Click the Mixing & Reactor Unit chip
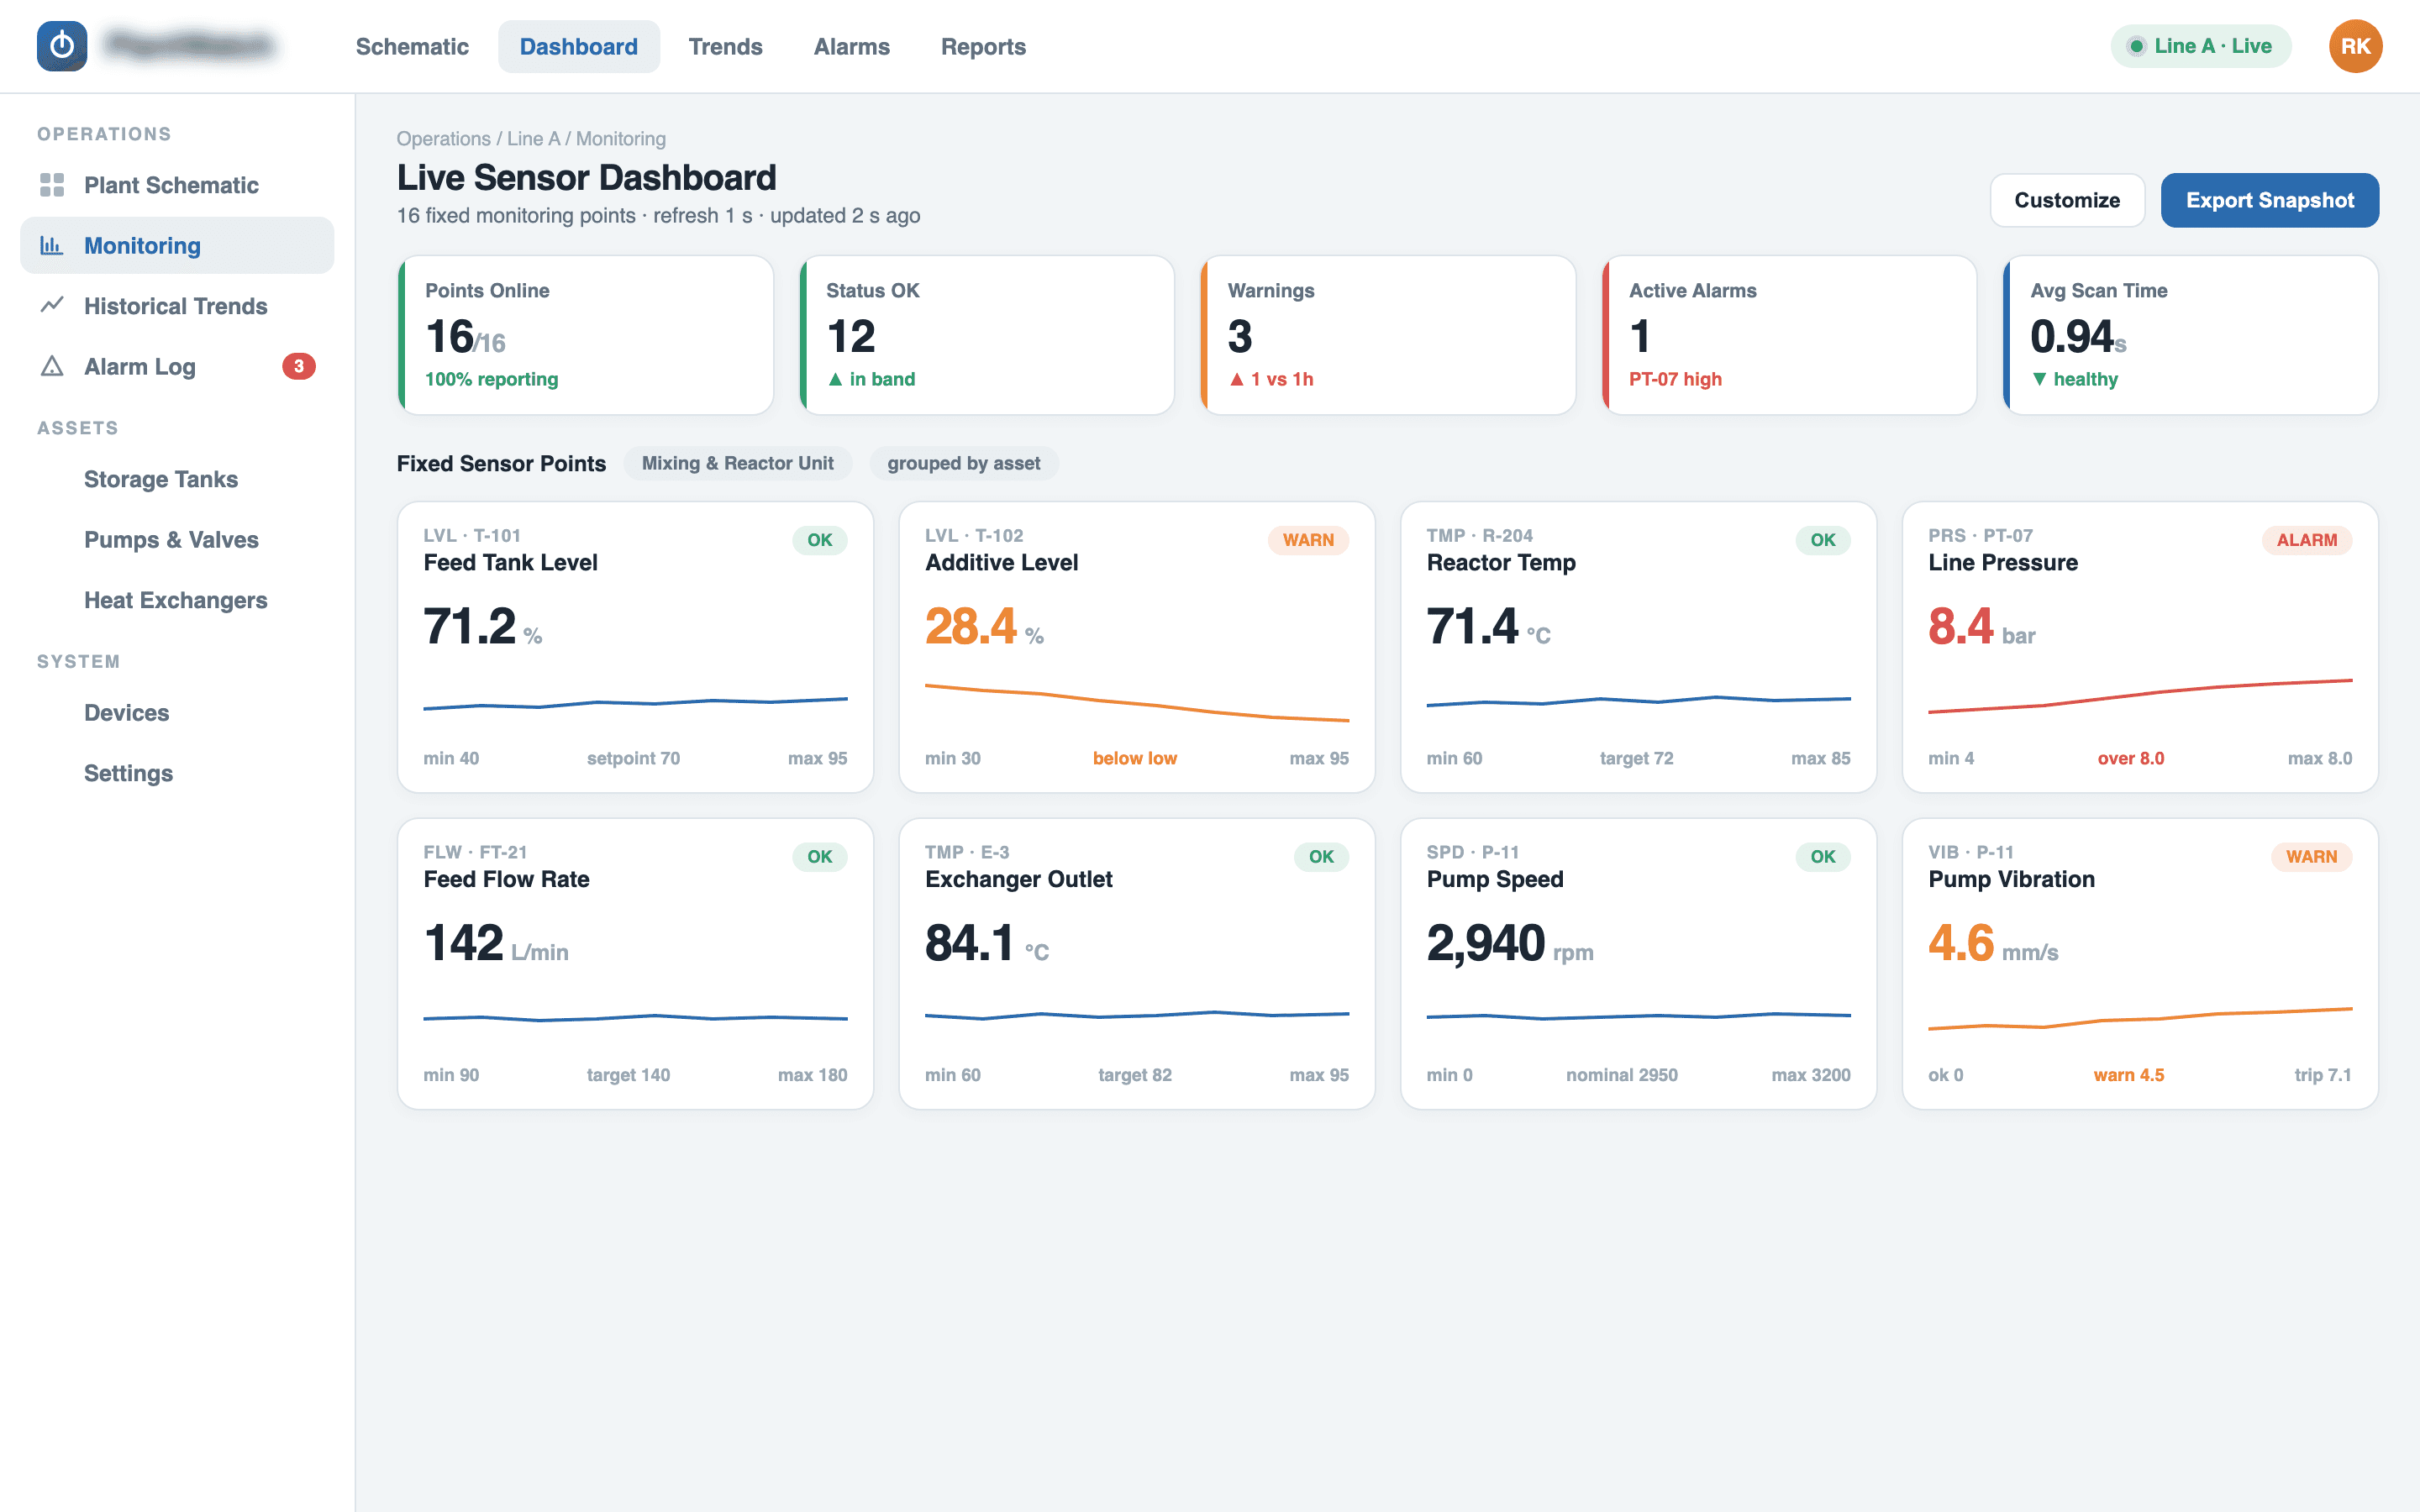The height and width of the screenshot is (1512, 2420). tap(737, 463)
